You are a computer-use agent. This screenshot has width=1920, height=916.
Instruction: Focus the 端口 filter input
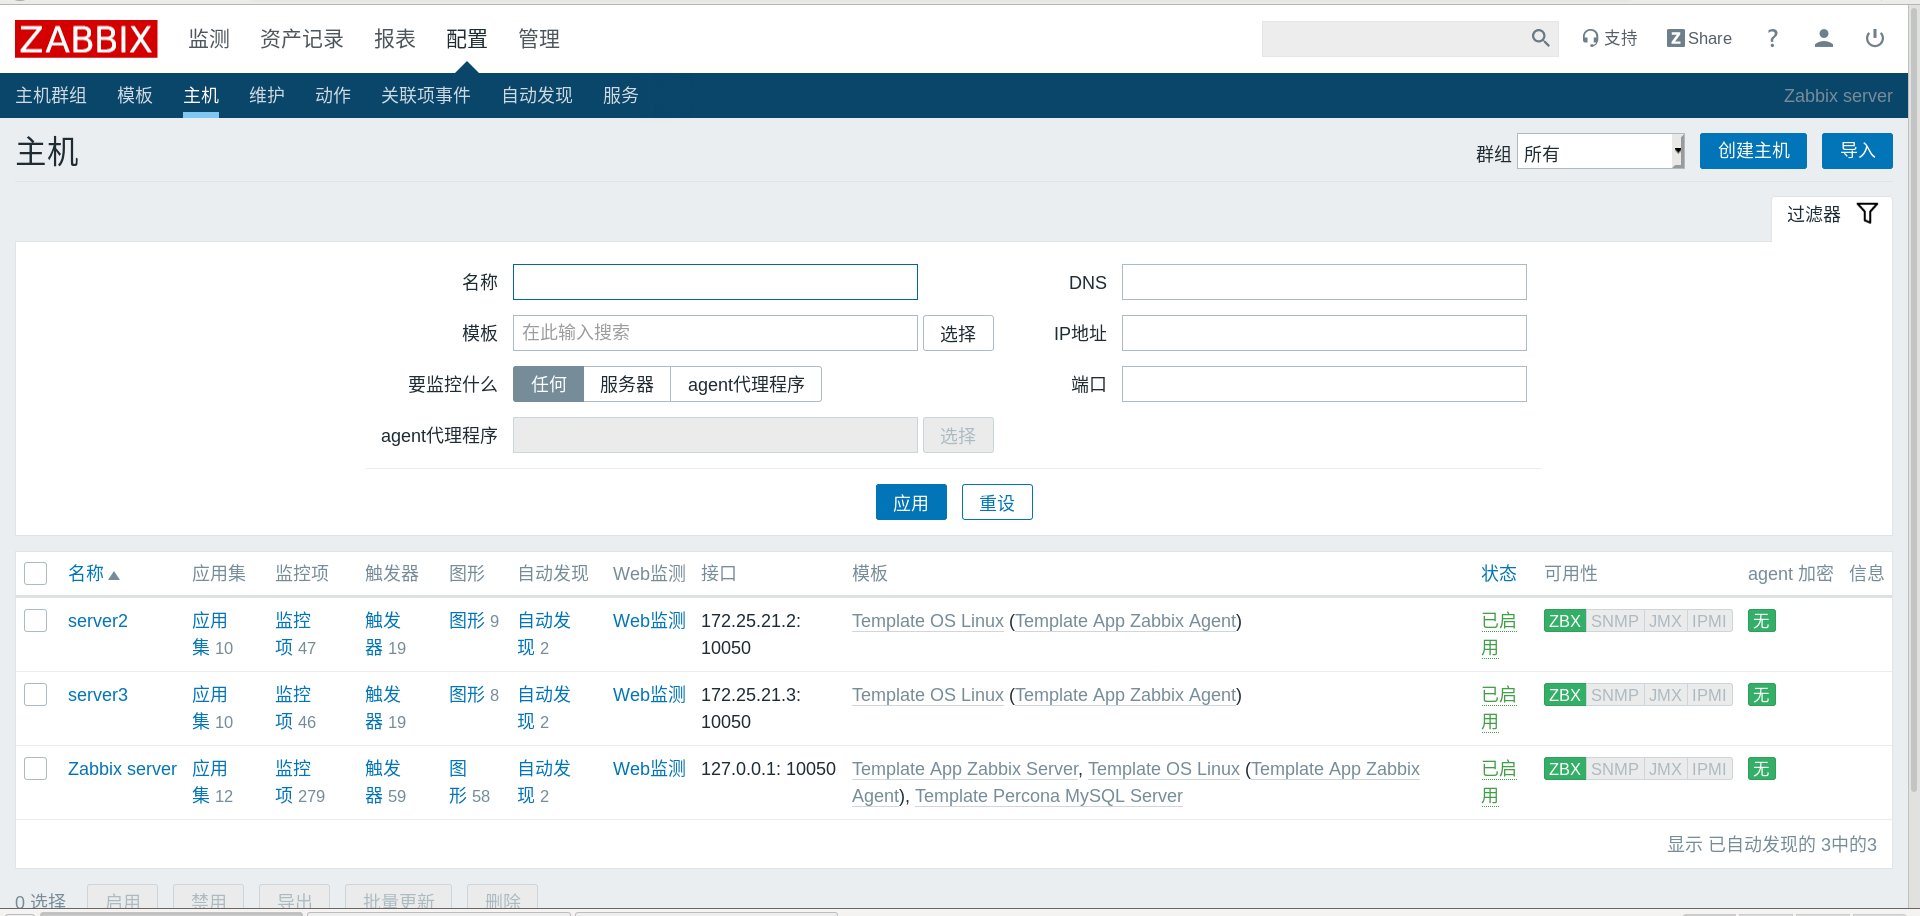click(1324, 384)
